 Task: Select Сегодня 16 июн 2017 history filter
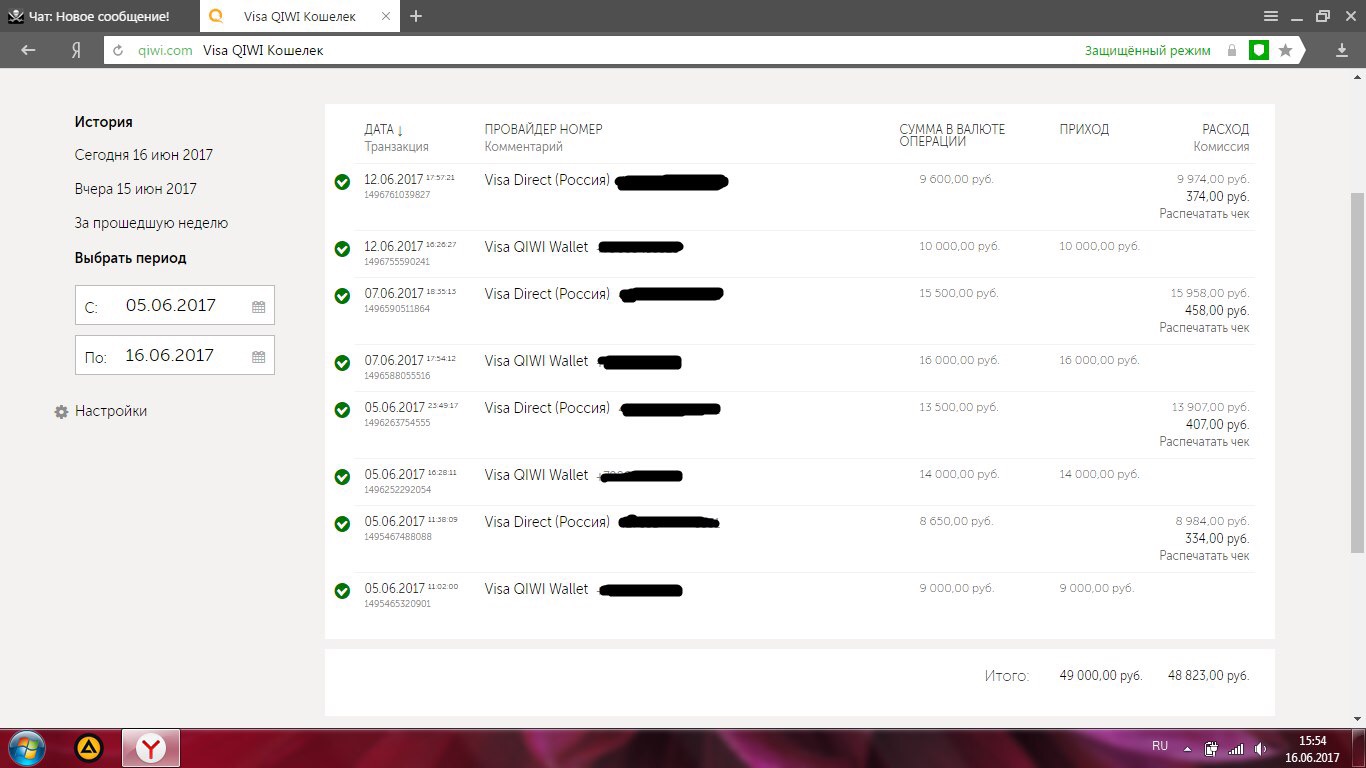click(144, 155)
